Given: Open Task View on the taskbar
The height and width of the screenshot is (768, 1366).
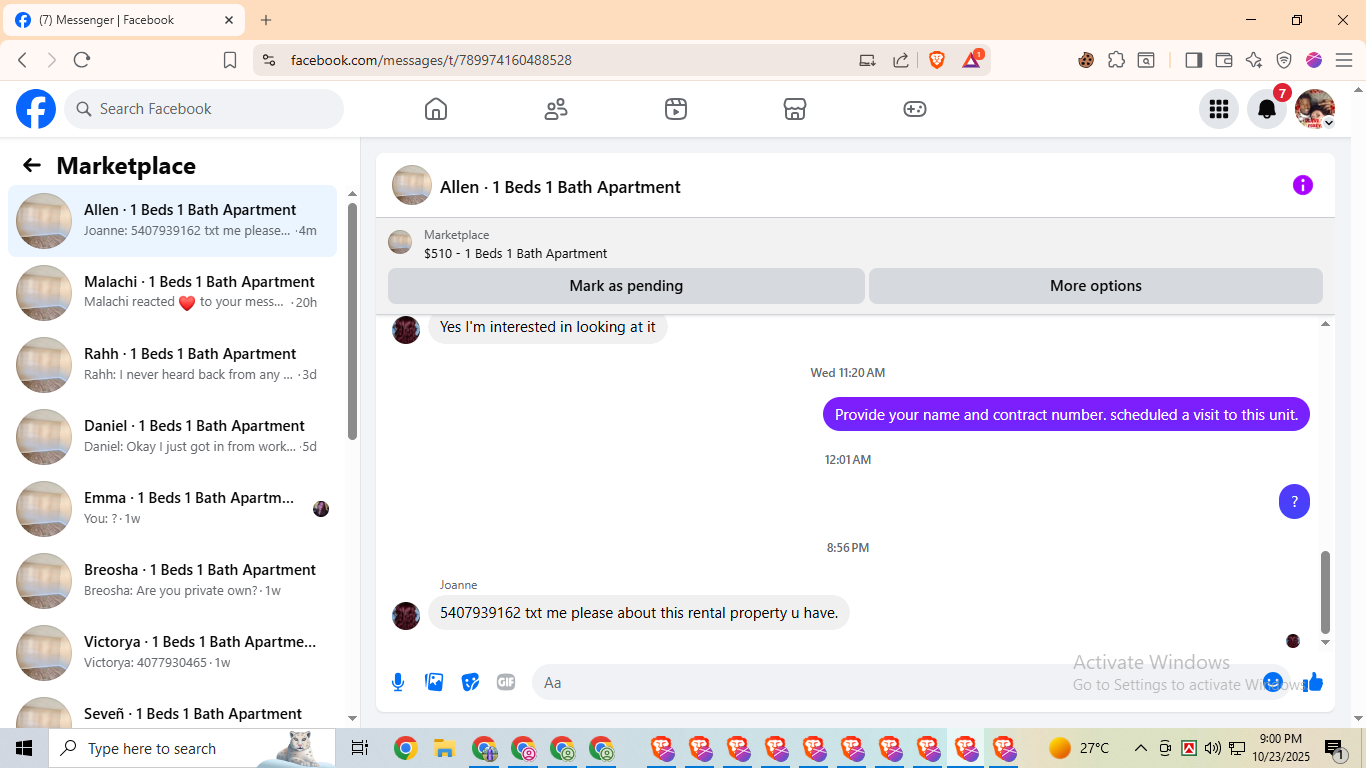Looking at the screenshot, I should point(360,748).
